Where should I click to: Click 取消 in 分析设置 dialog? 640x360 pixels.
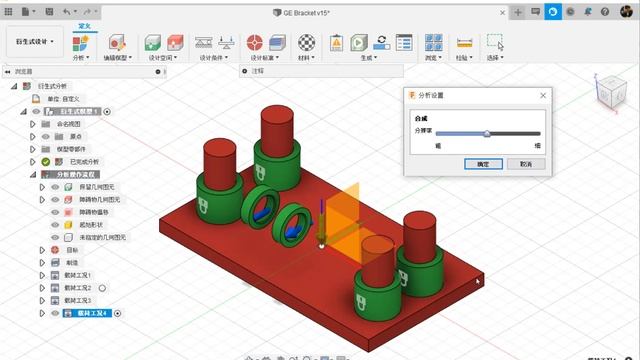point(526,164)
